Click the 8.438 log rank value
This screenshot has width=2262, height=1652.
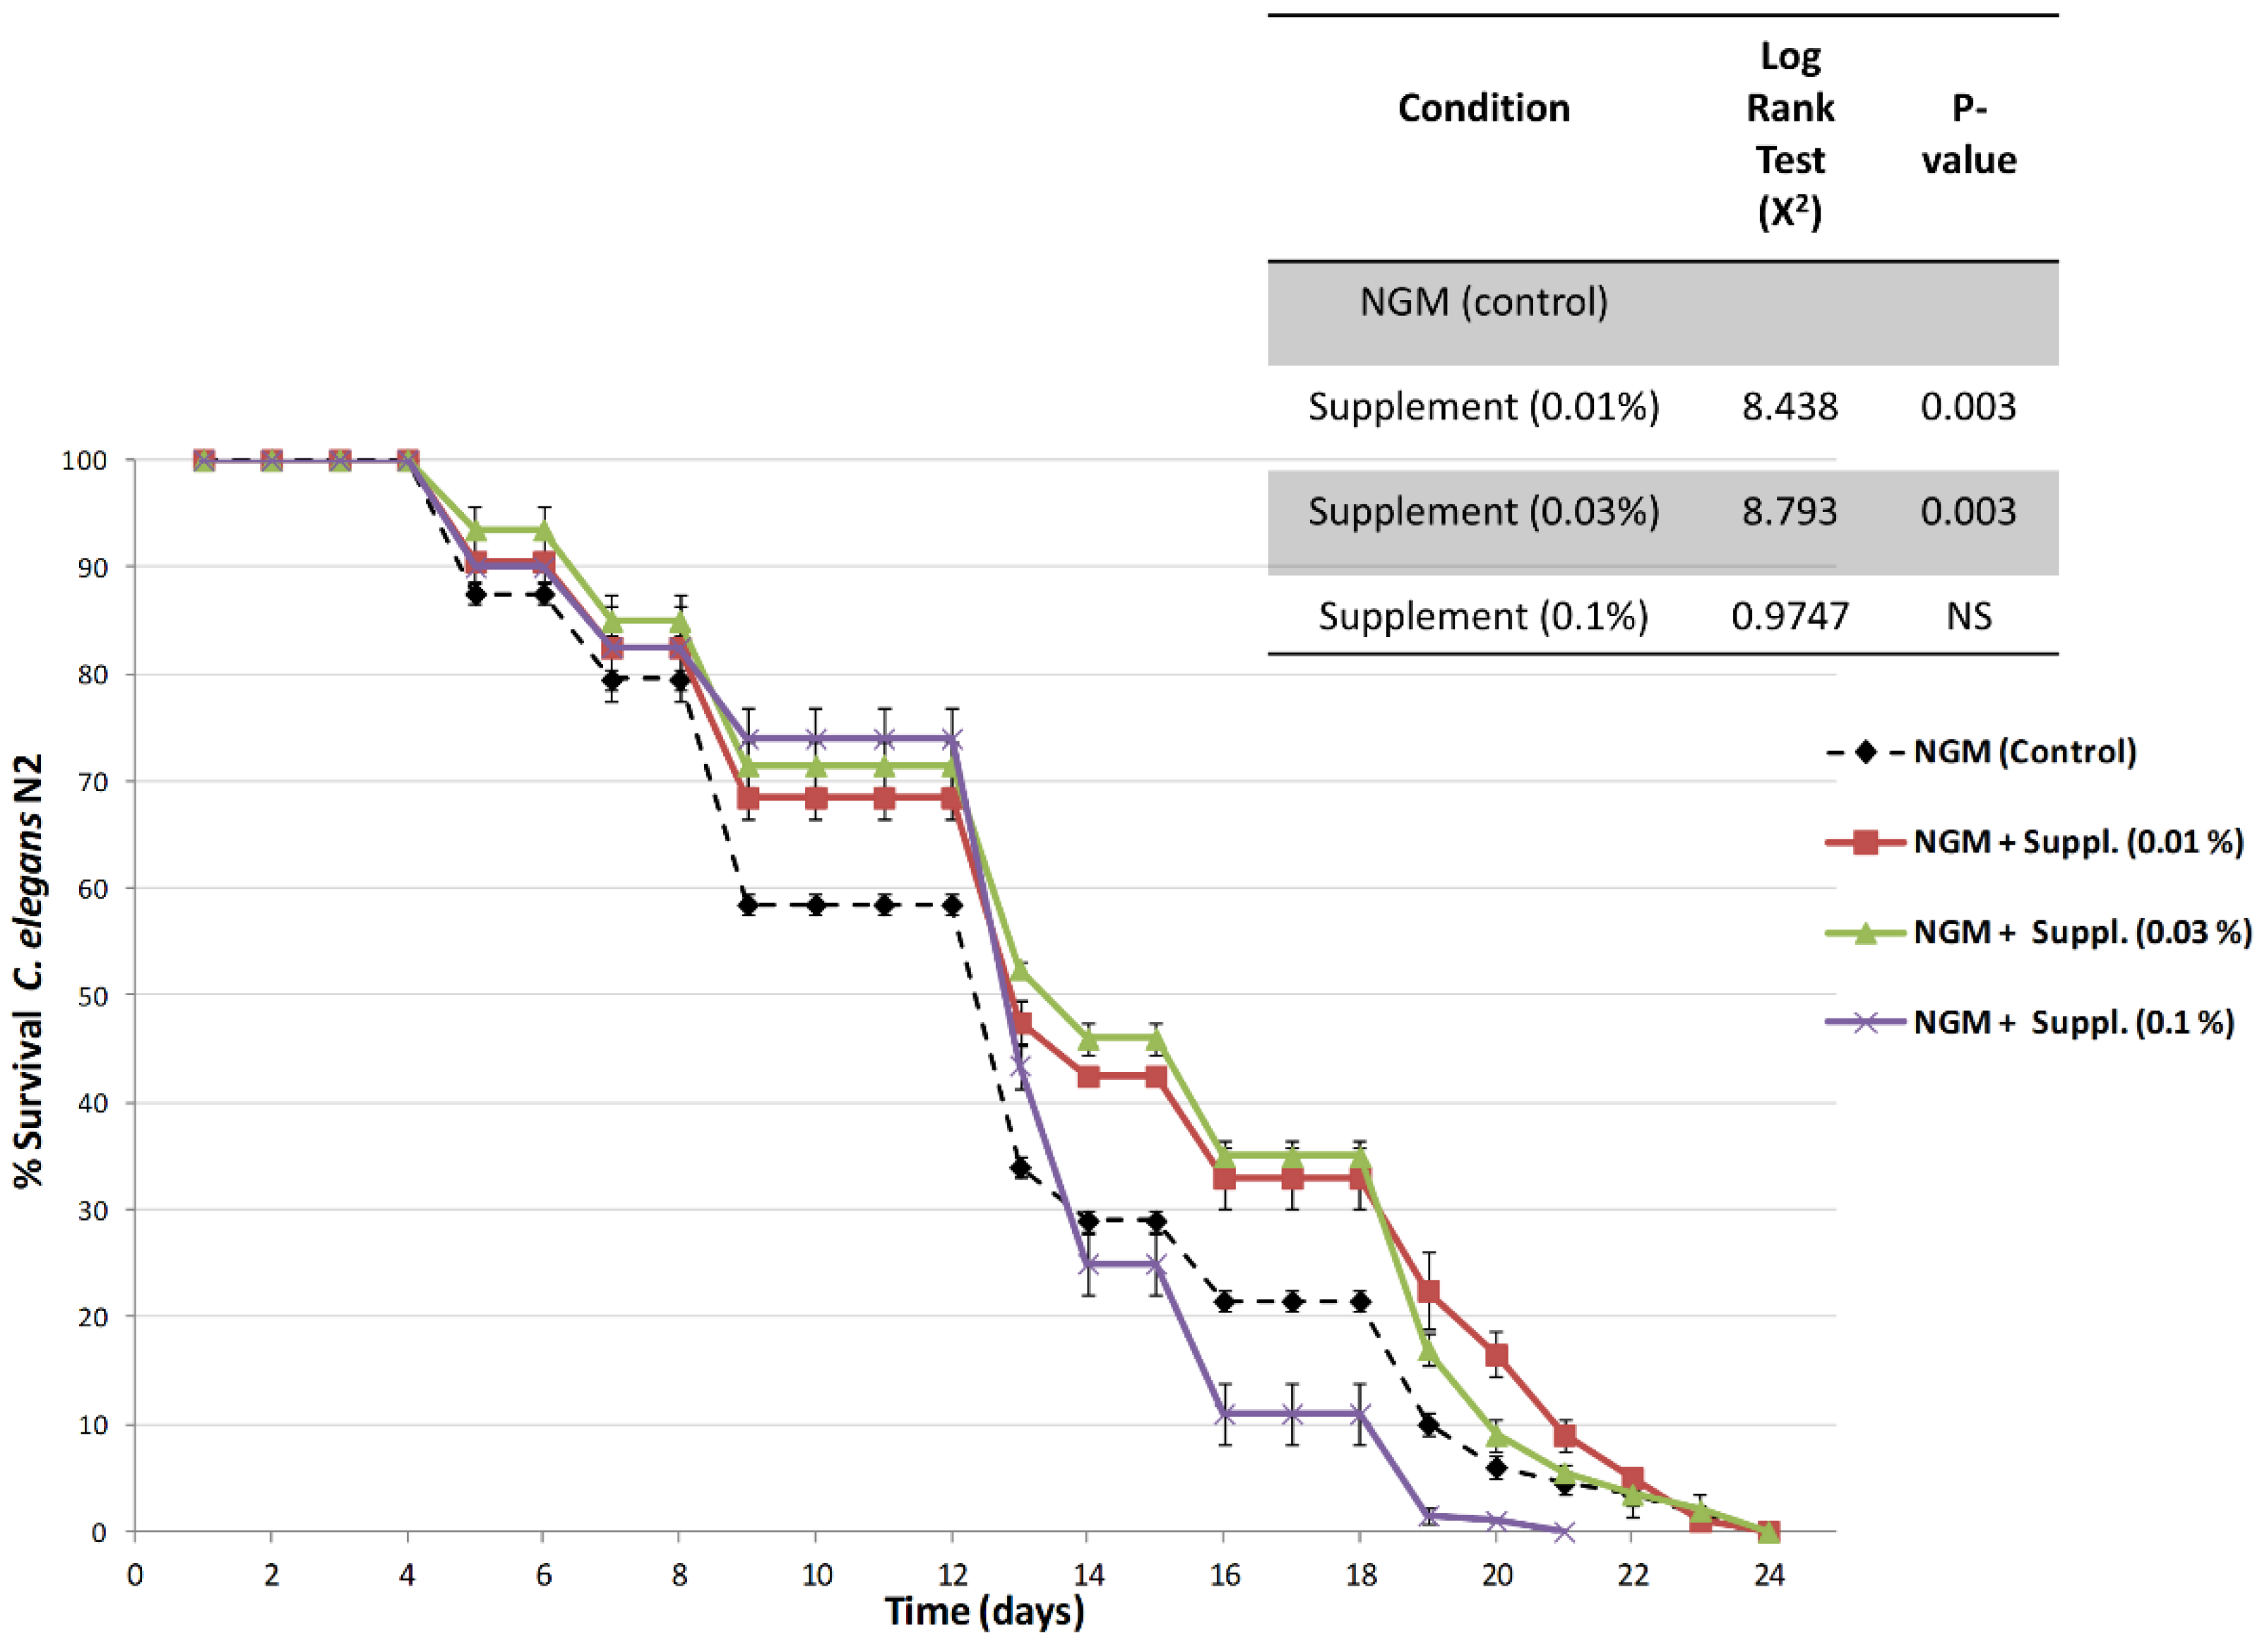tap(1790, 407)
